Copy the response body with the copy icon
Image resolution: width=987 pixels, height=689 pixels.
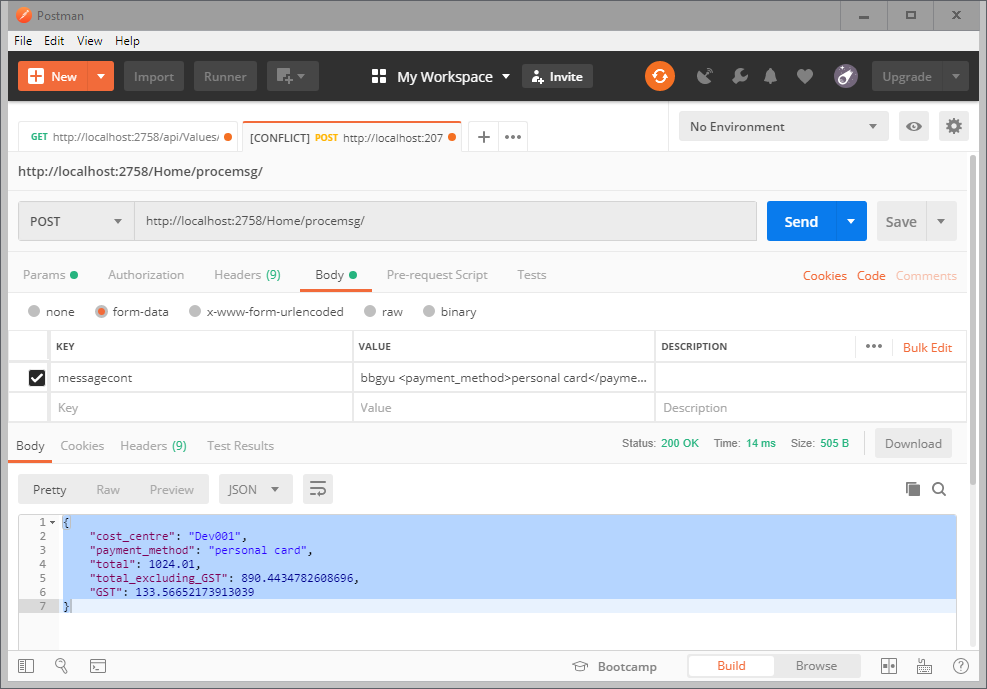(911, 489)
